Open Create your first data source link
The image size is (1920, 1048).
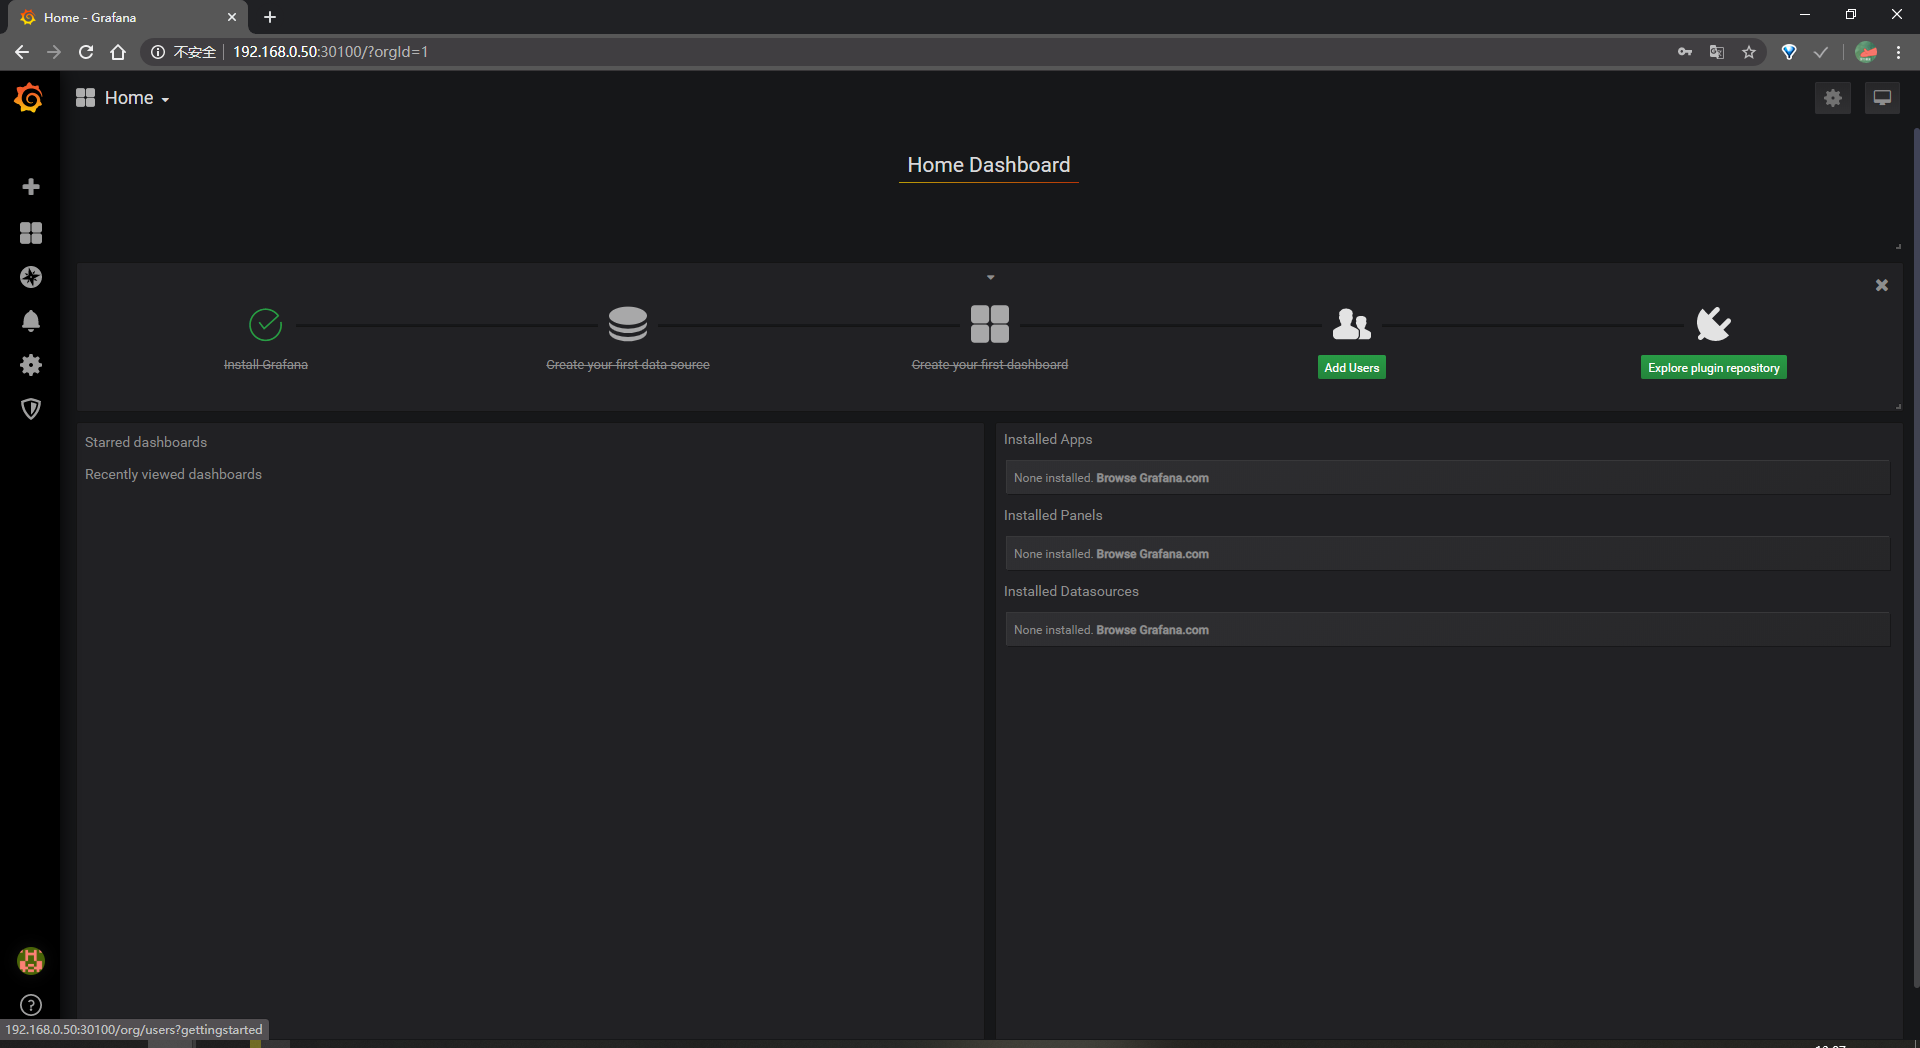(628, 365)
